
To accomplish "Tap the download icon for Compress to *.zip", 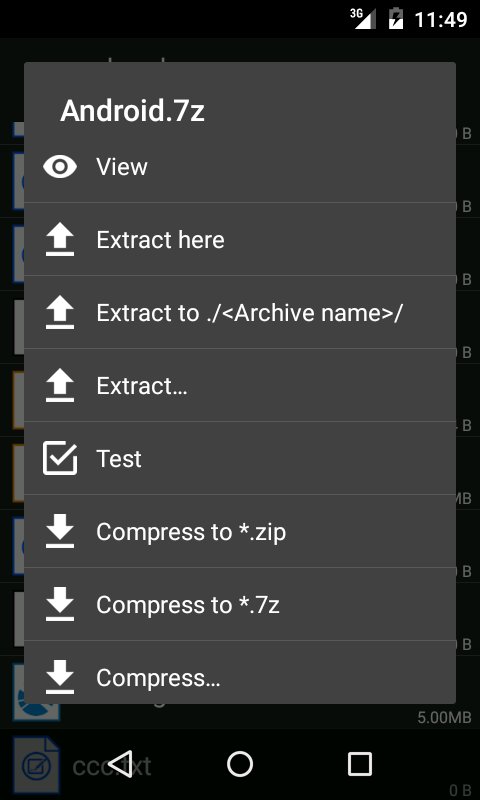I will coord(60,531).
